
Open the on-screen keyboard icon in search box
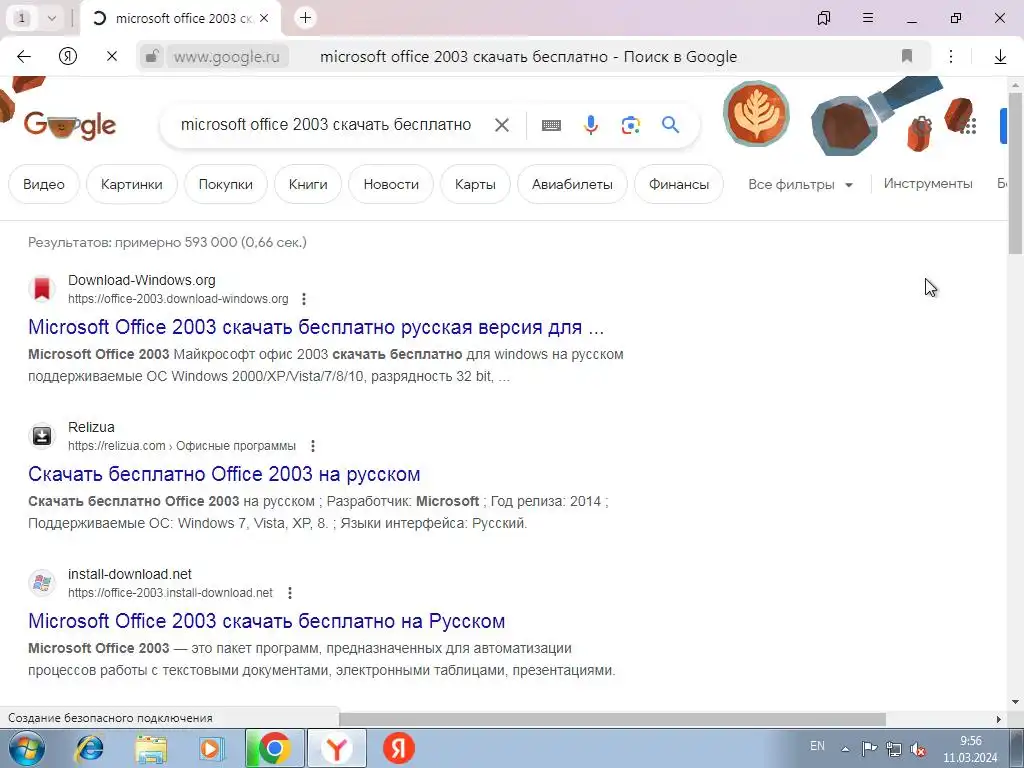[551, 125]
